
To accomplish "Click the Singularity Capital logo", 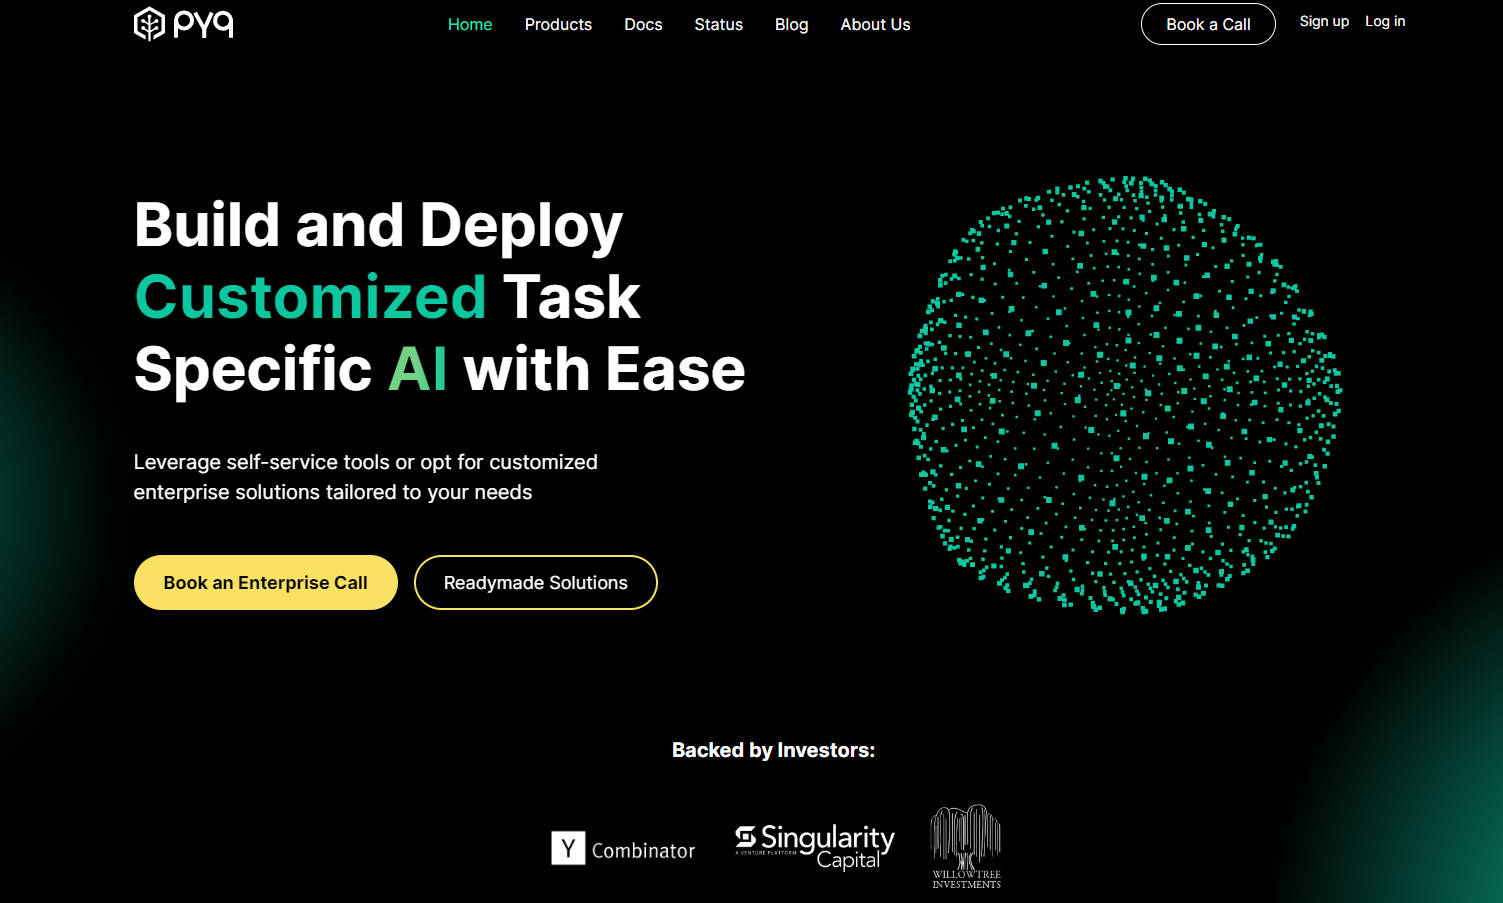I will (815, 846).
